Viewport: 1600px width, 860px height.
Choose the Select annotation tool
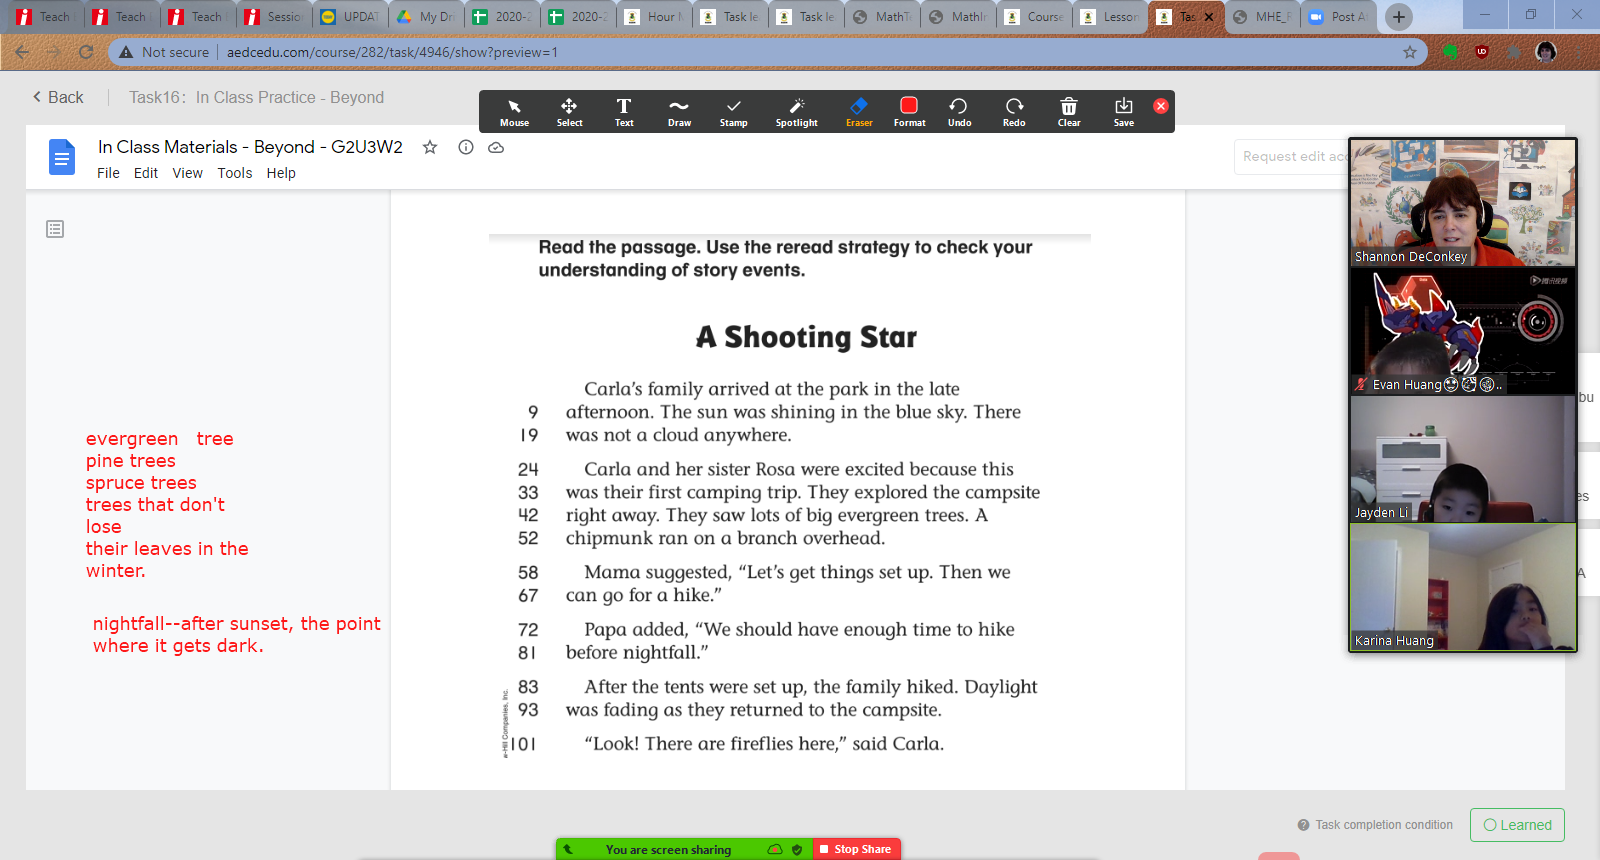(569, 112)
